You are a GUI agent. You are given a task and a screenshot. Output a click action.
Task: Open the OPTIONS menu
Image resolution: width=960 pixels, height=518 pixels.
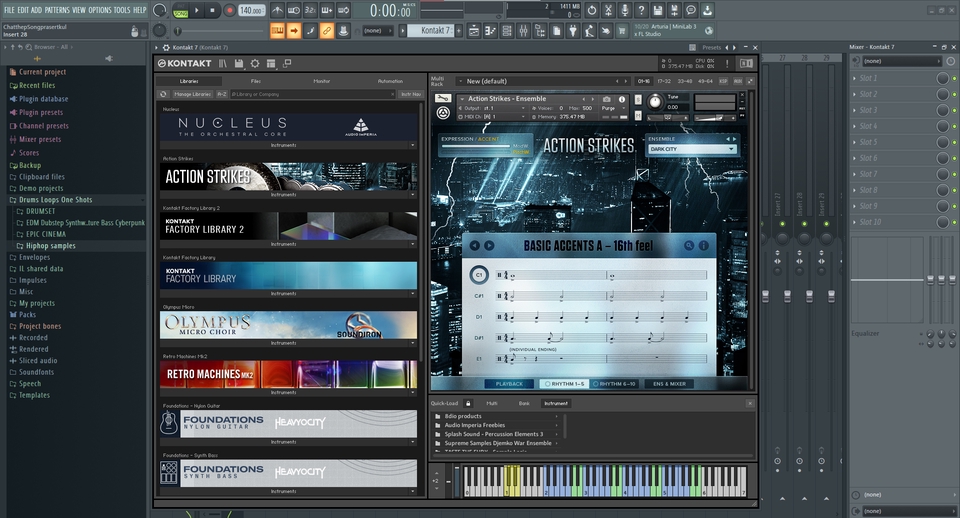(100, 10)
